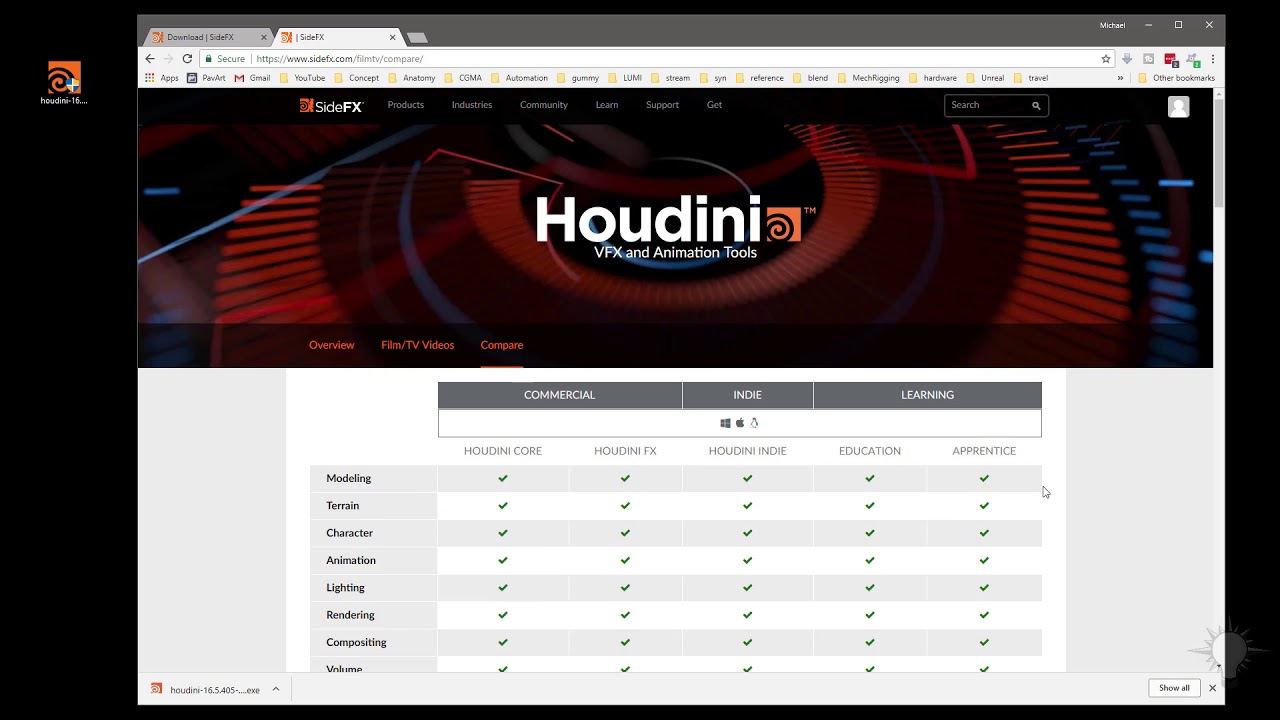Open the Unreal bookmarks folder
Viewport: 1280px width, 720px height.
coord(986,78)
